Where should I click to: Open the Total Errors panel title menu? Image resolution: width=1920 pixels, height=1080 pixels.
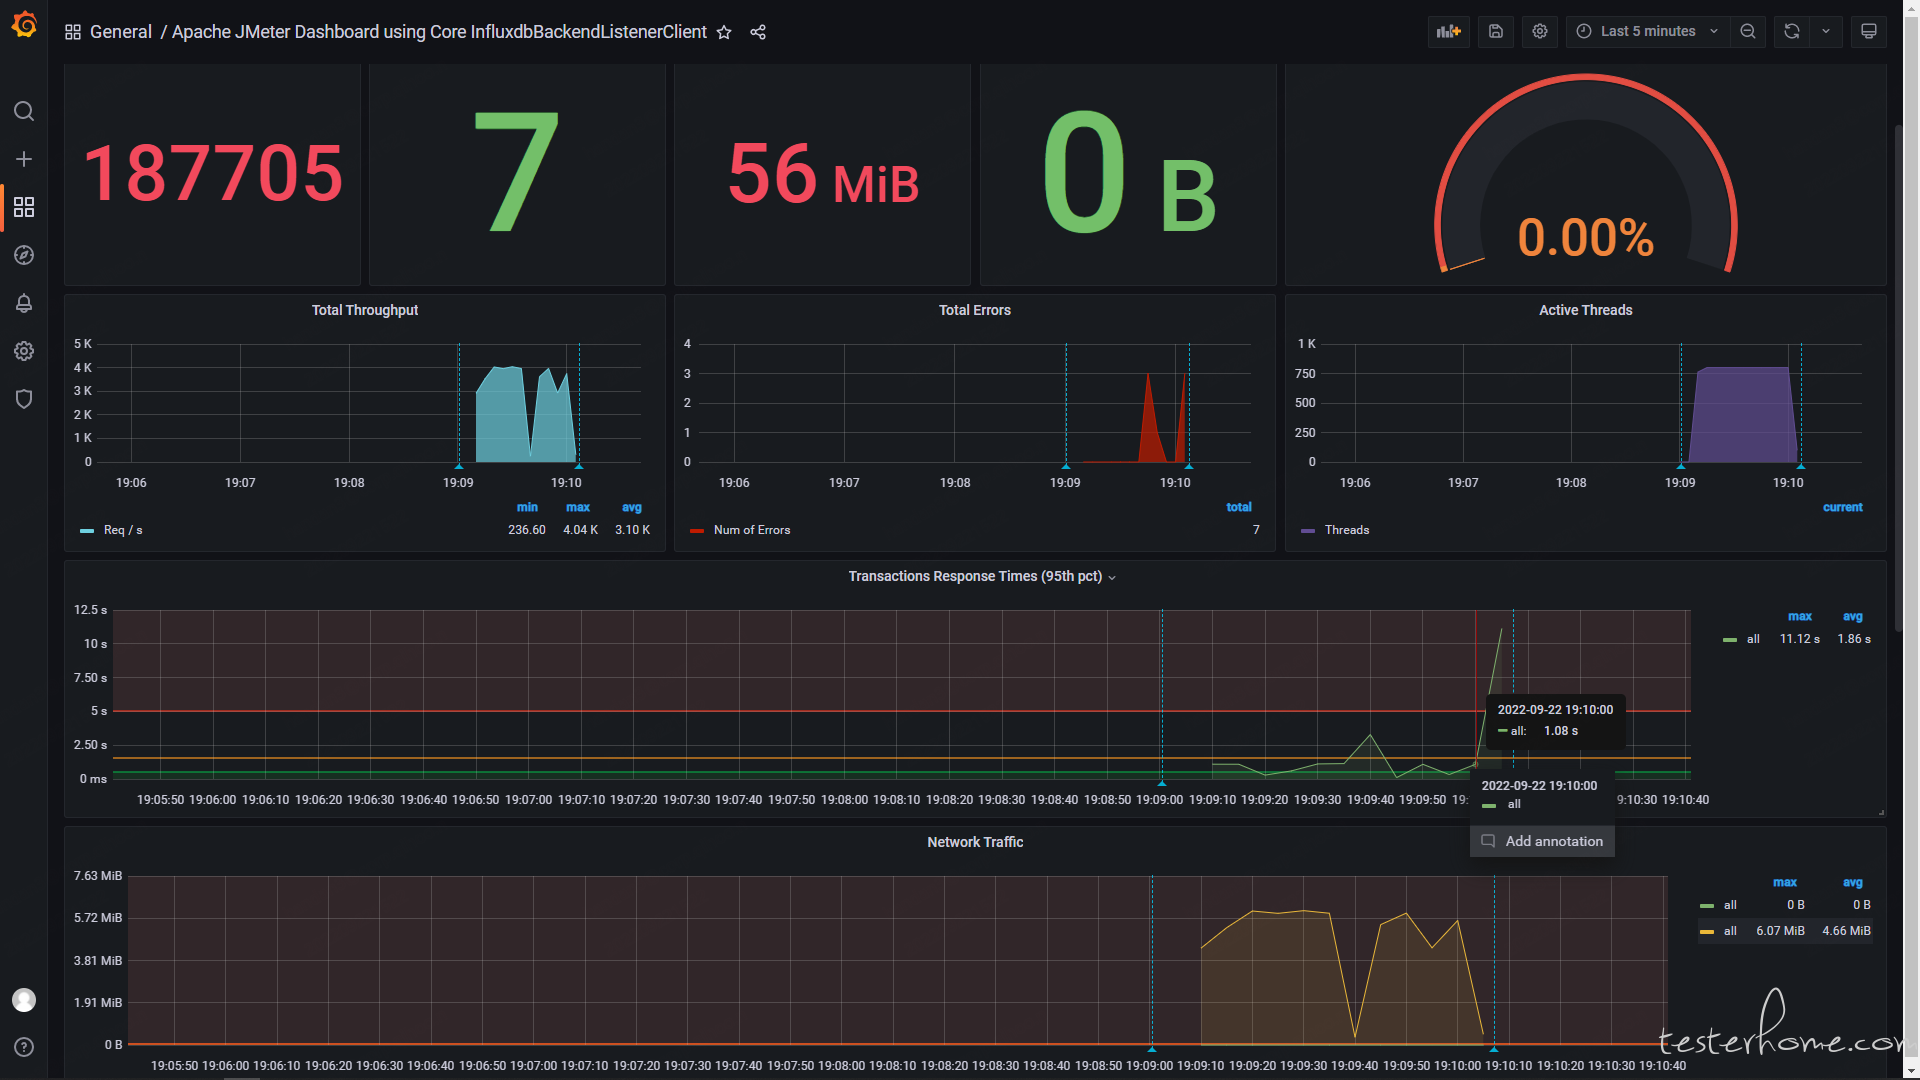point(975,311)
